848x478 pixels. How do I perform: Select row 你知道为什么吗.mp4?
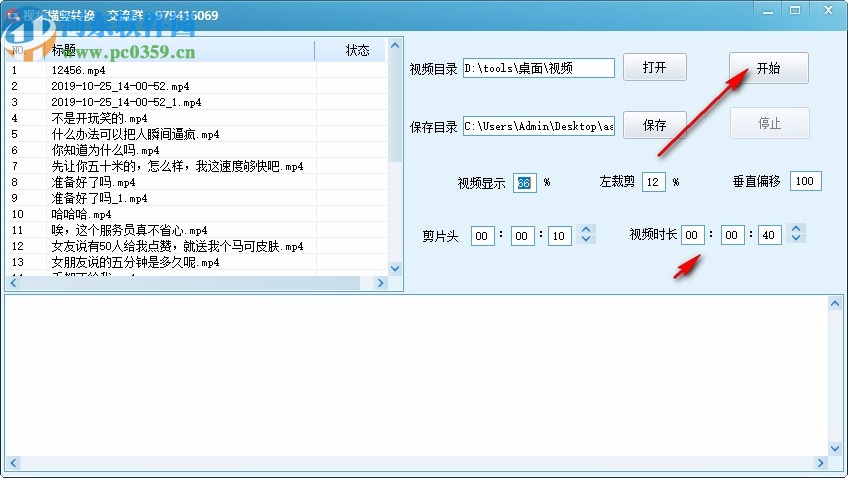197,150
